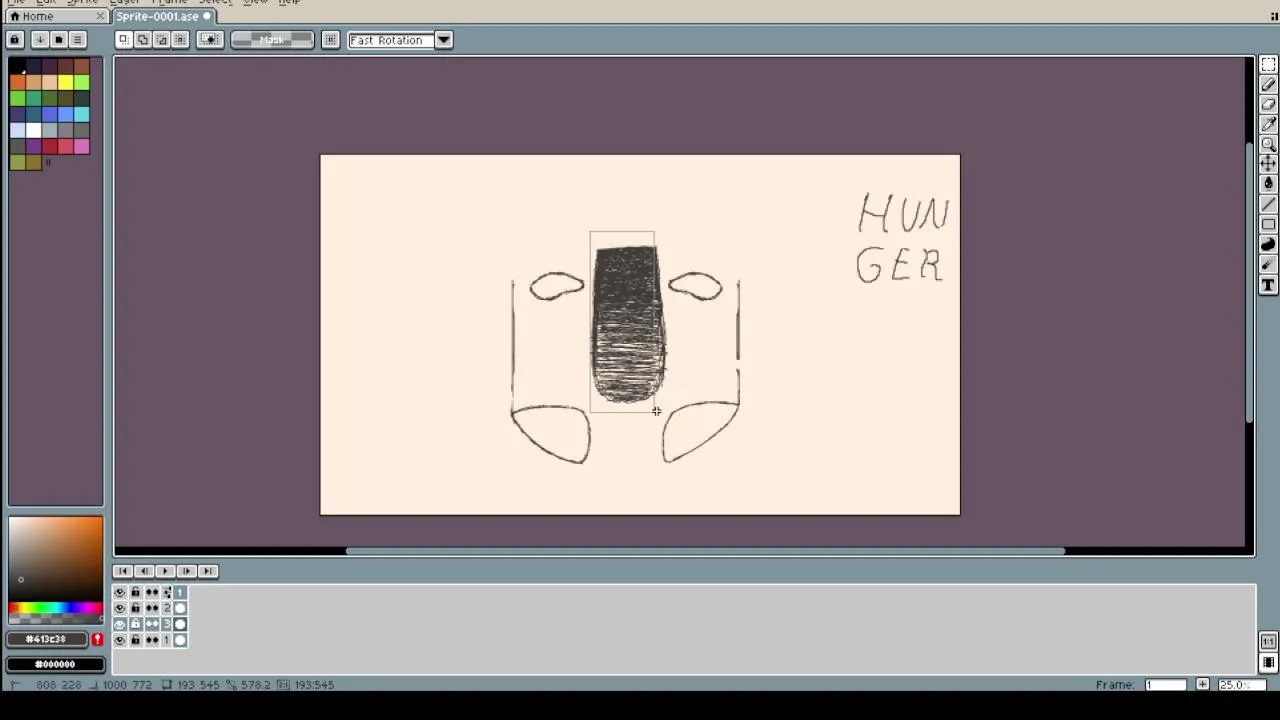This screenshot has height=720, width=1280.
Task: Choose Subtract from selection mode icon
Action: click(162, 40)
